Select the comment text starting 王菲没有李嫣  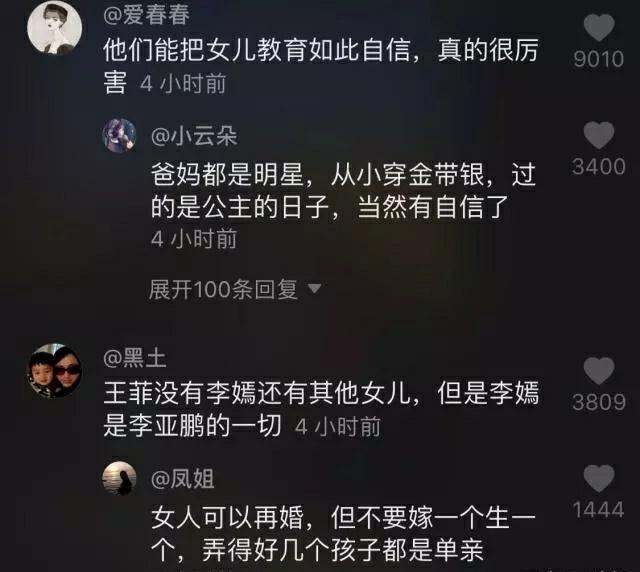pos(321,410)
